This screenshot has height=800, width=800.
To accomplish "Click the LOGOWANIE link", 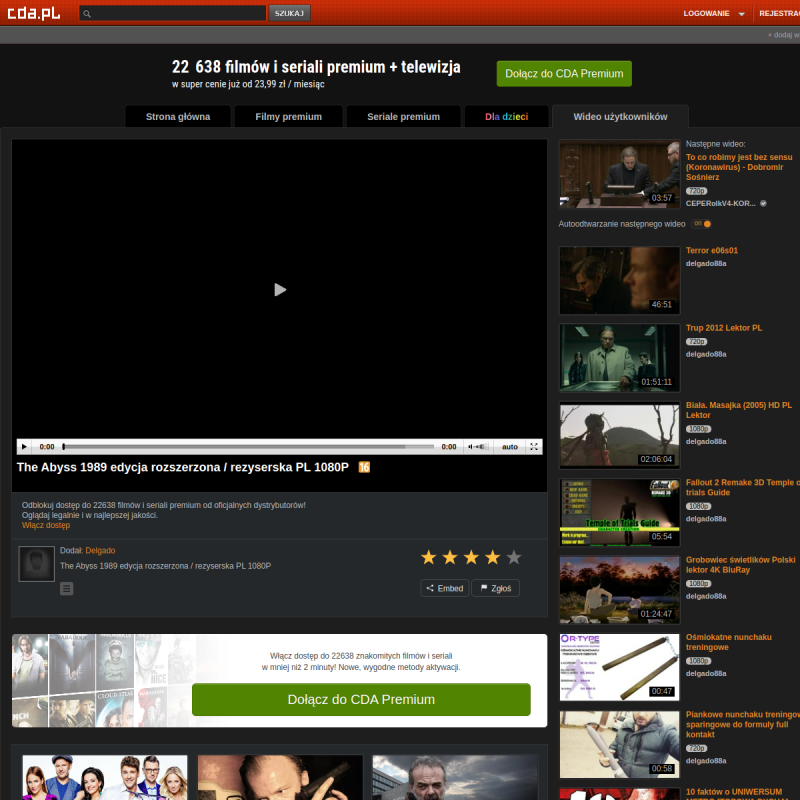I will [706, 14].
